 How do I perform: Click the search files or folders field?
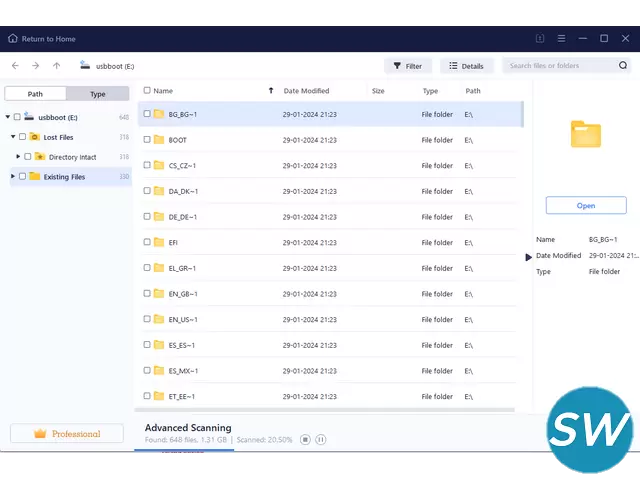tap(558, 66)
